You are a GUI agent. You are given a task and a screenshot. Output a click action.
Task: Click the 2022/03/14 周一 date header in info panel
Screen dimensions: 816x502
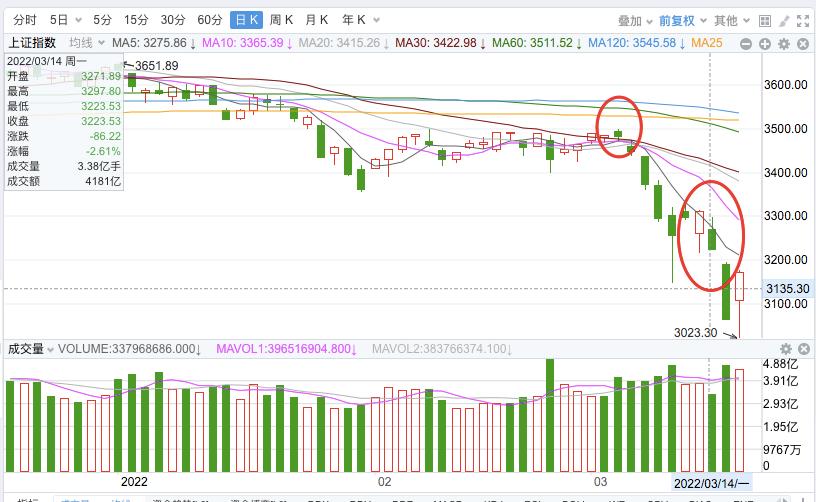click(x=47, y=61)
